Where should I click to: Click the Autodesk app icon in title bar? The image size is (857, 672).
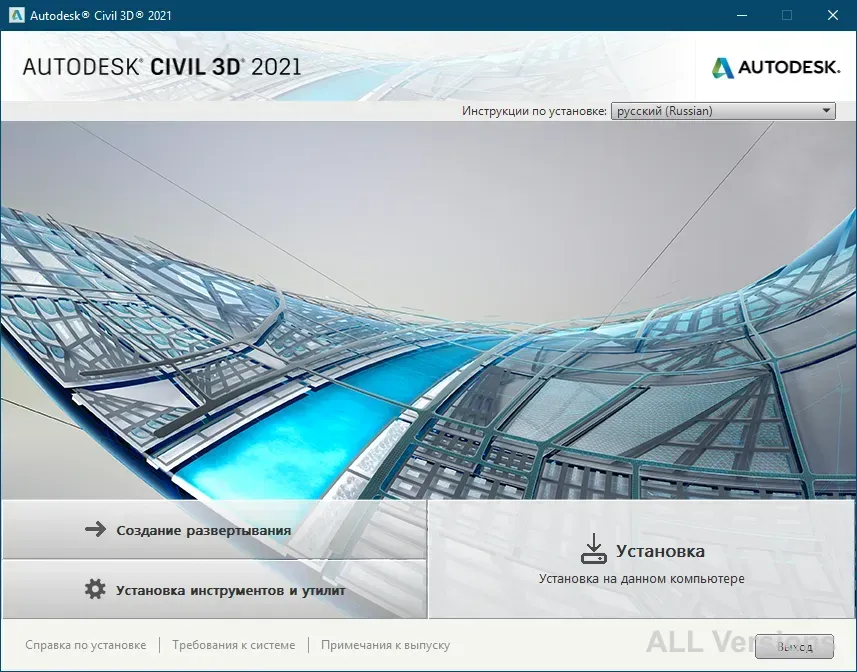pyautogui.click(x=16, y=15)
